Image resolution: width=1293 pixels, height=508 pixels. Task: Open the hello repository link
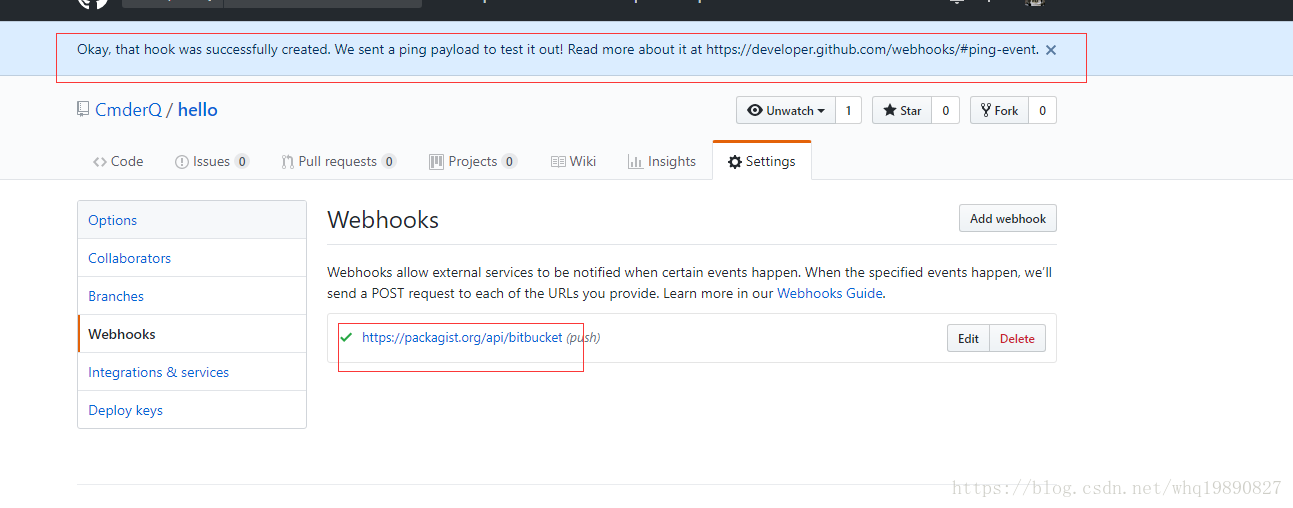(x=198, y=110)
